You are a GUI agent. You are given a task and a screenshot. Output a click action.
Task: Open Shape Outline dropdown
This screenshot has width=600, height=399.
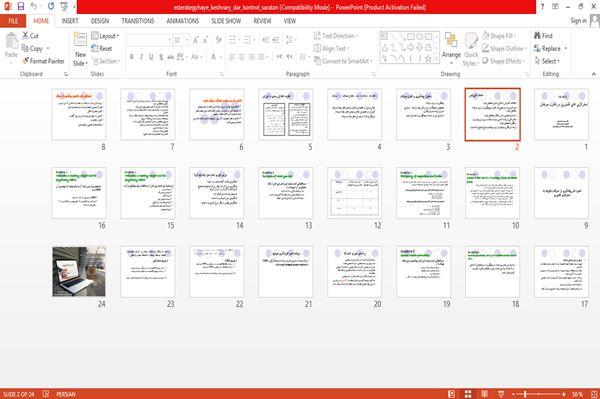point(504,48)
